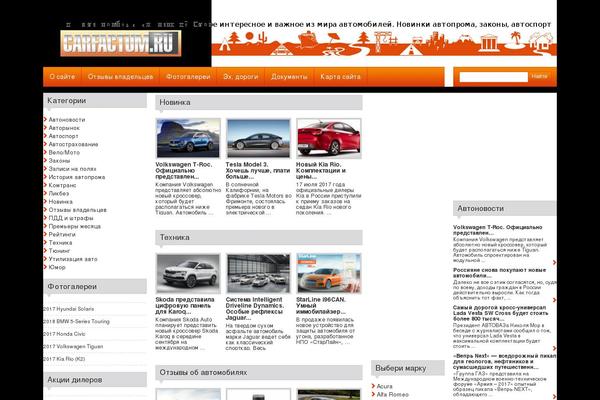Open the 'Автоспорт' category link

63,136
